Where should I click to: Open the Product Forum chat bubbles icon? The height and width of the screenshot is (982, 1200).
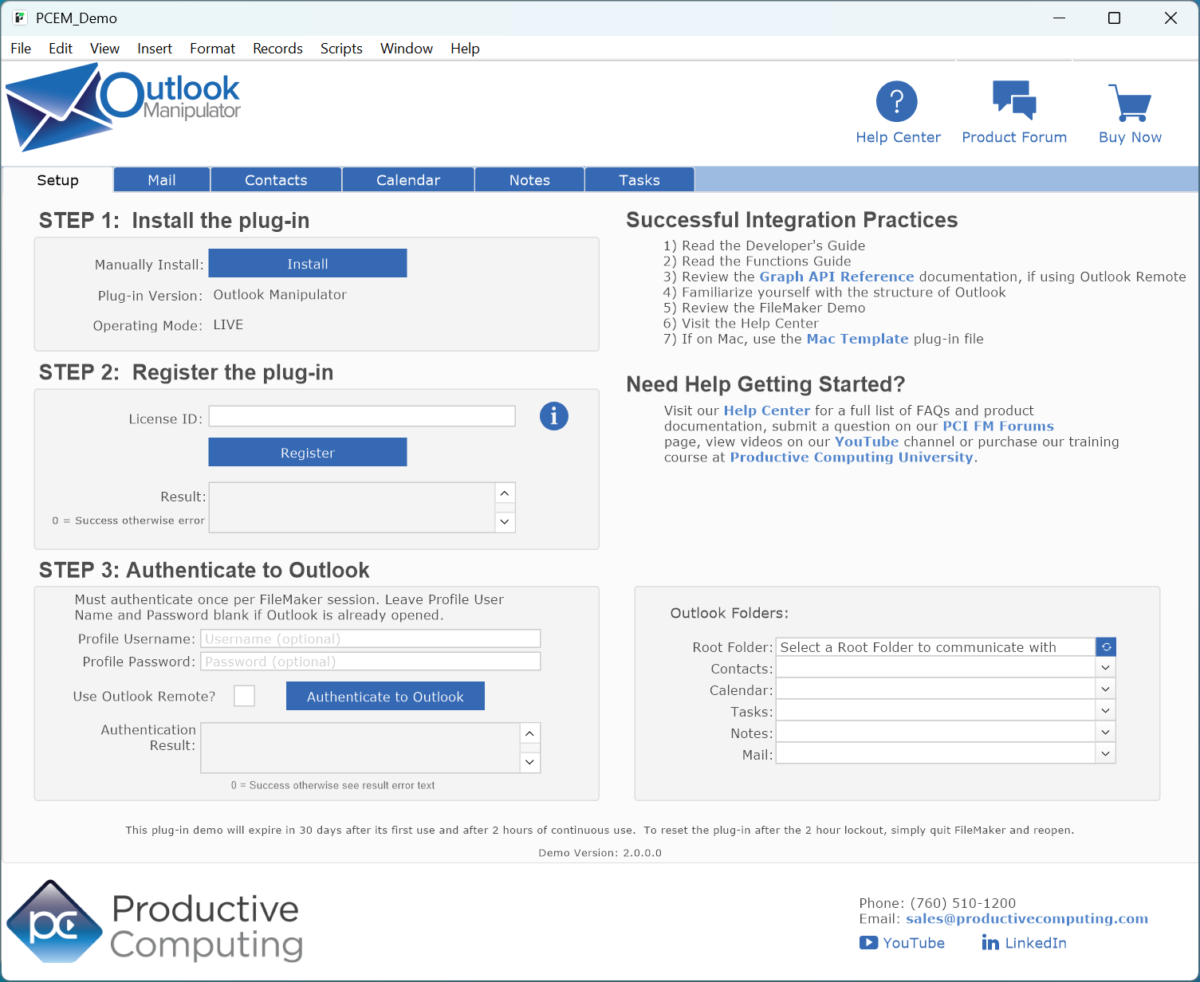(1014, 101)
